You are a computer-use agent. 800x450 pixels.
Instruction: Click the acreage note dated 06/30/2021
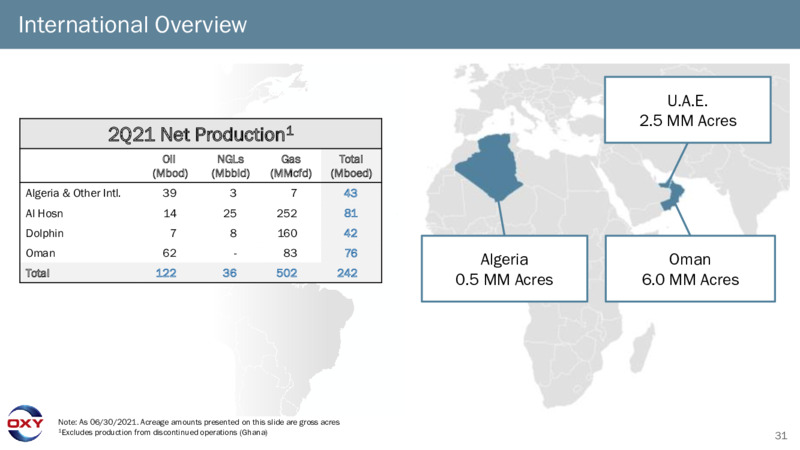tap(198, 422)
